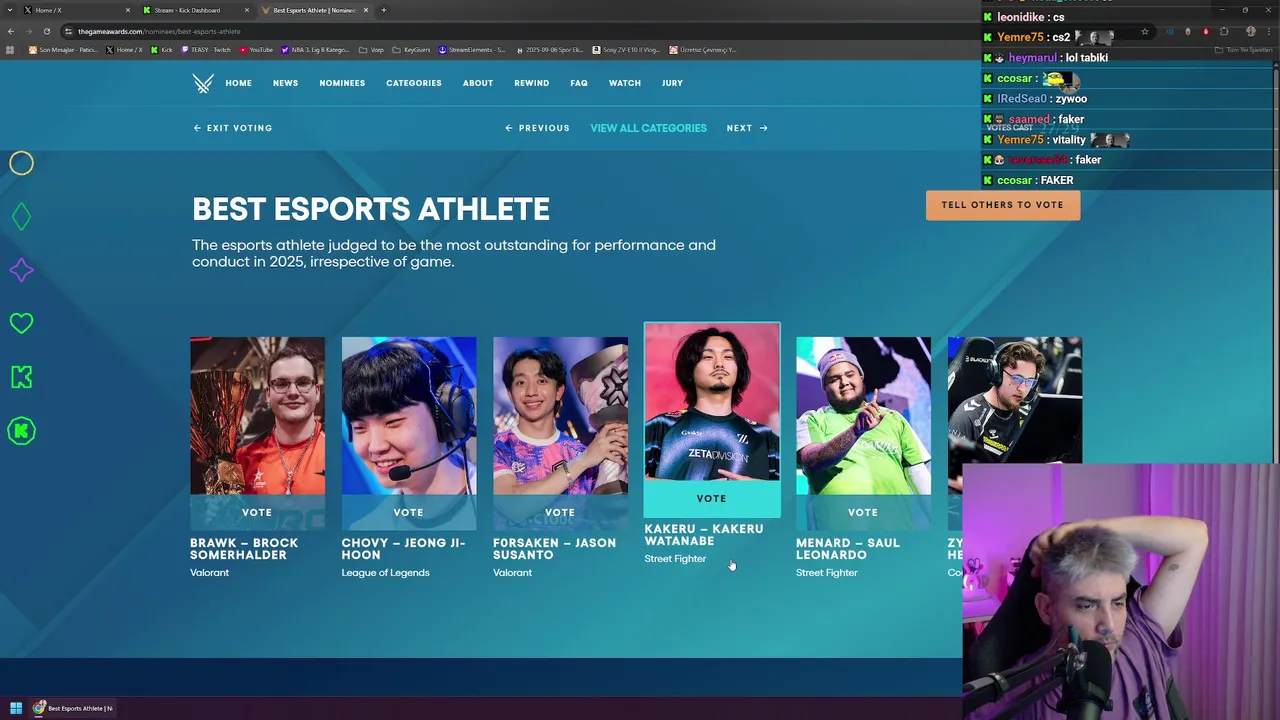Open the Son Mesajlar bookmark
Screen dimensions: 1280x720
pos(63,50)
